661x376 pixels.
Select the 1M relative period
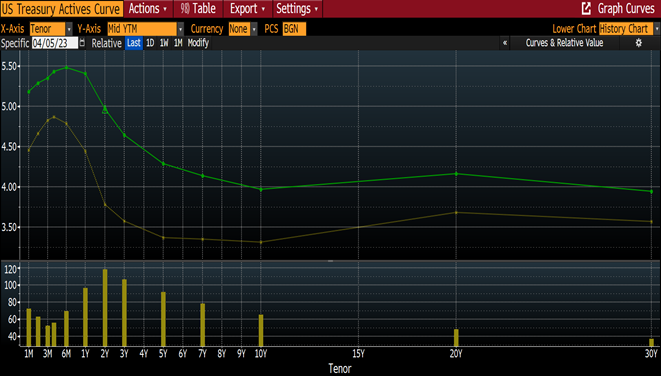[x=178, y=43]
